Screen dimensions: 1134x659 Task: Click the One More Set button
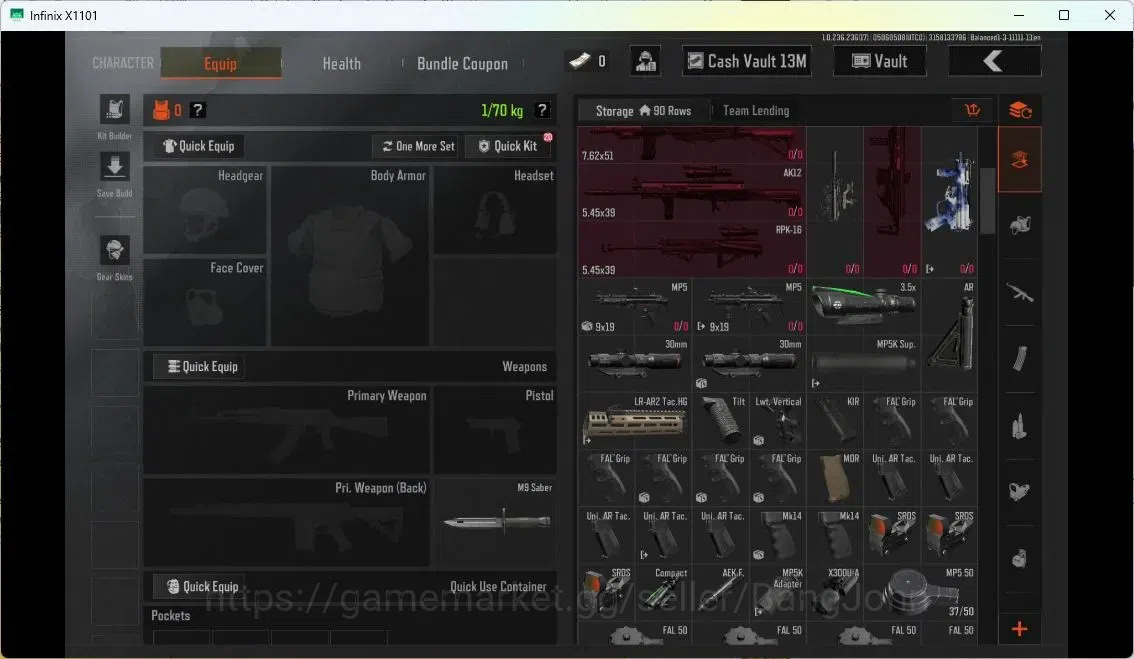[x=418, y=146]
